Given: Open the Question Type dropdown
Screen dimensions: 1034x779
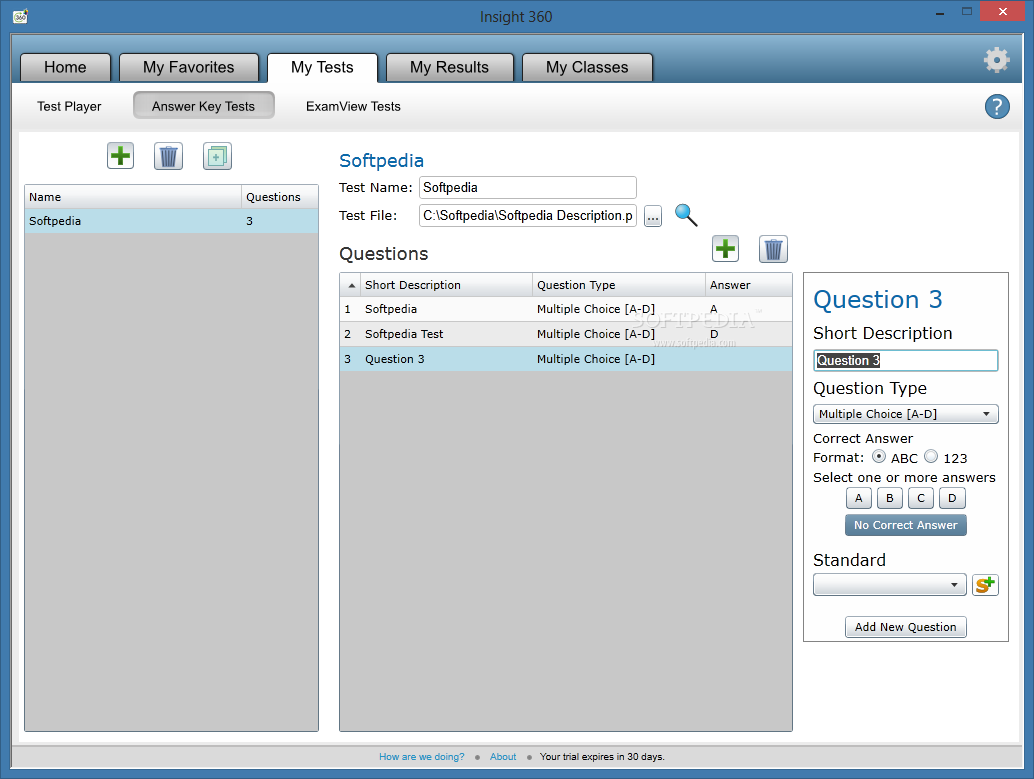Looking at the screenshot, I should click(906, 414).
